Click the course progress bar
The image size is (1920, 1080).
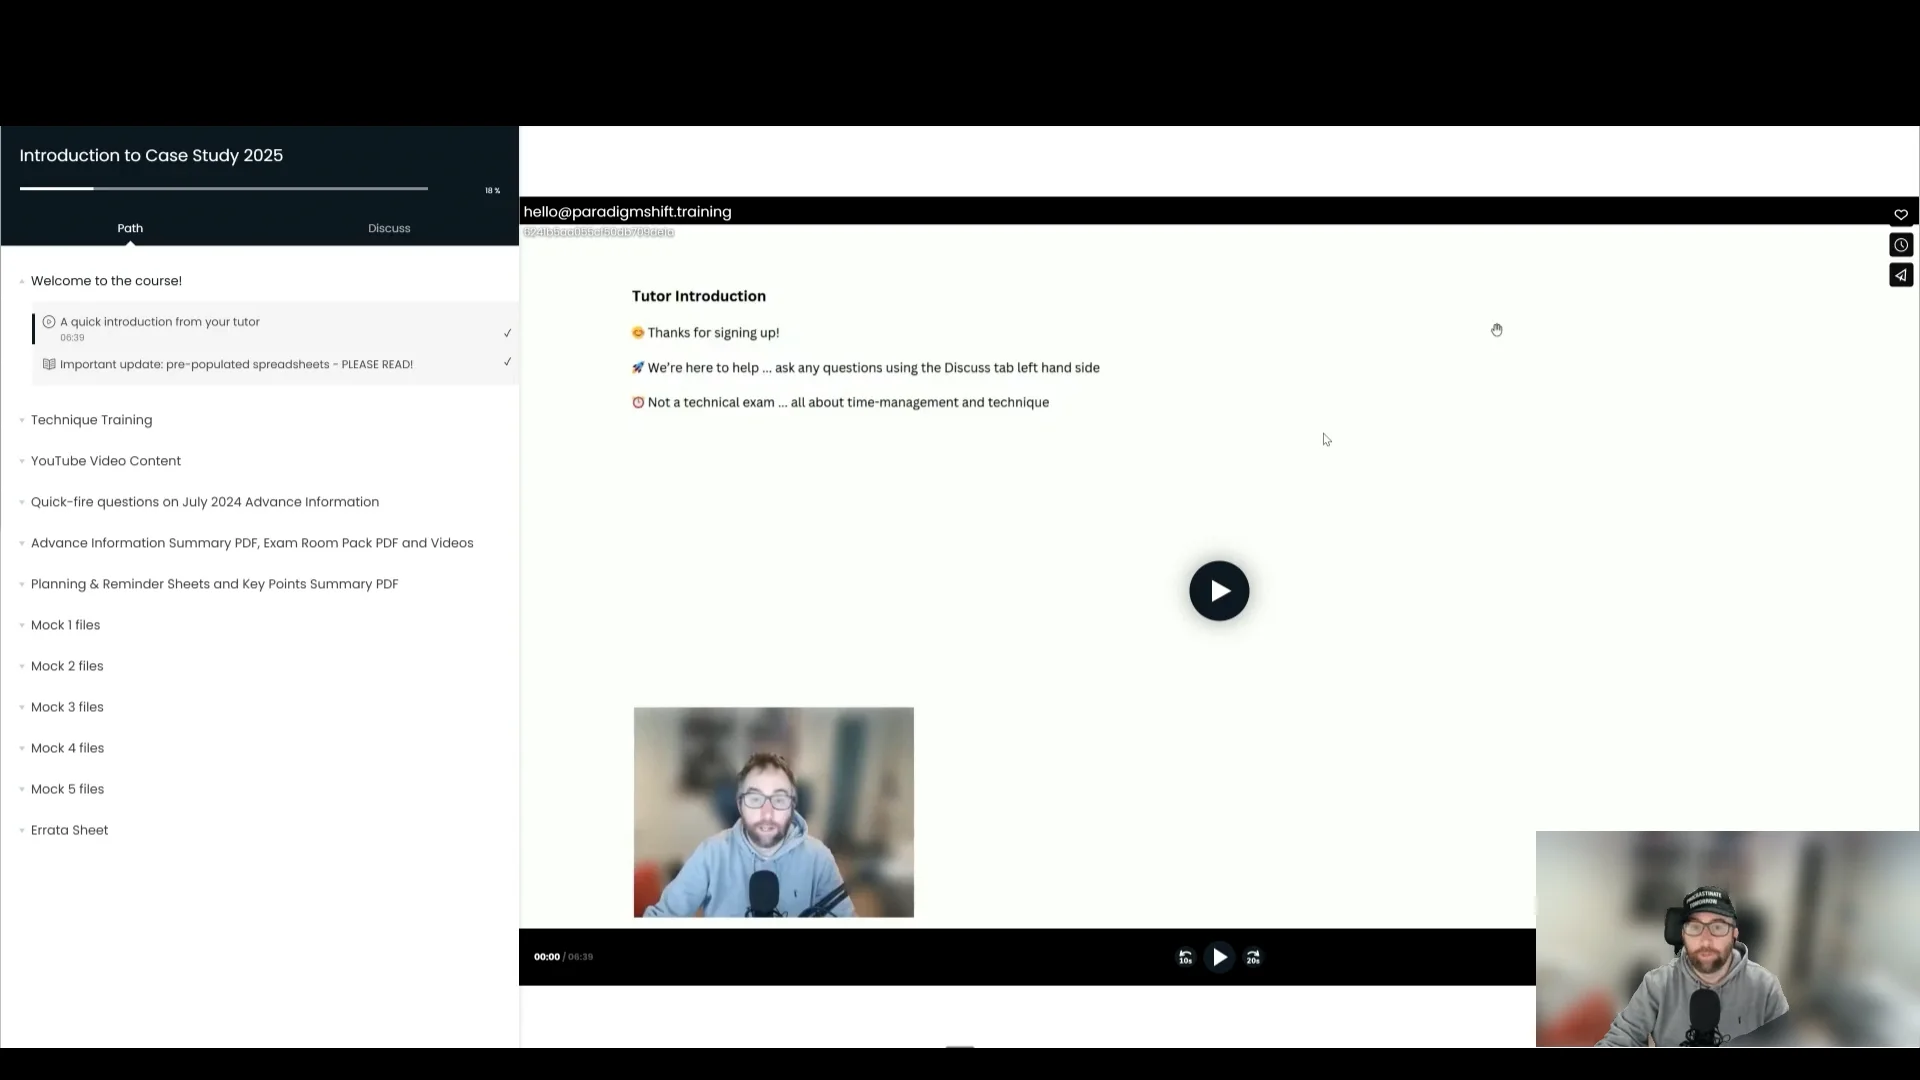pos(223,188)
